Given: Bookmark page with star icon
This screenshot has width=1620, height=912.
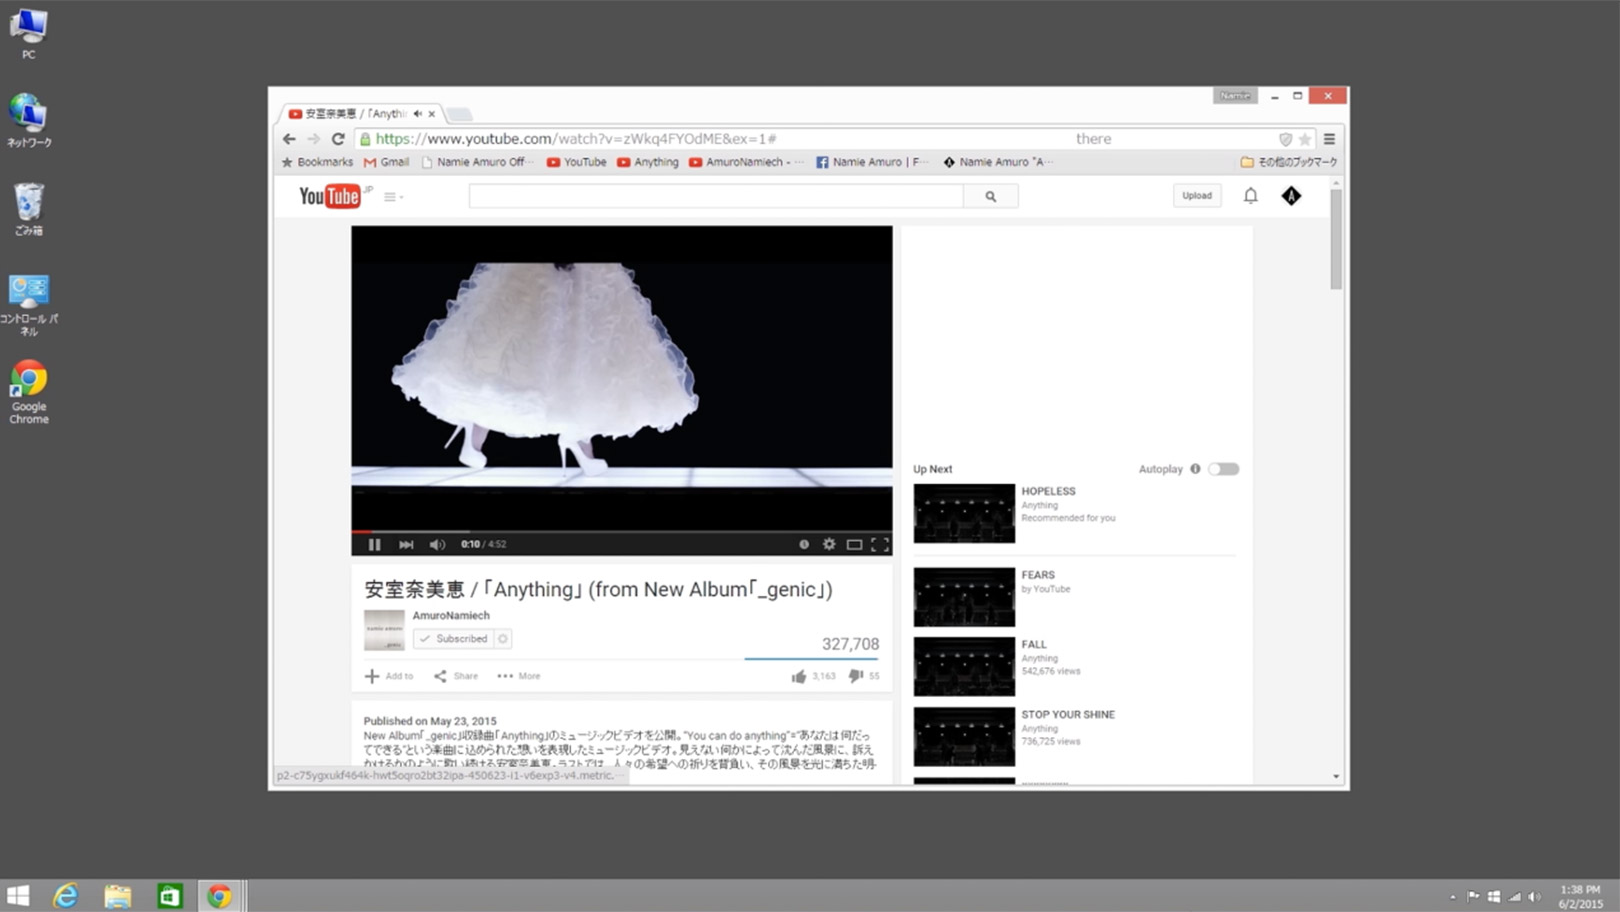Looking at the screenshot, I should tap(1304, 139).
